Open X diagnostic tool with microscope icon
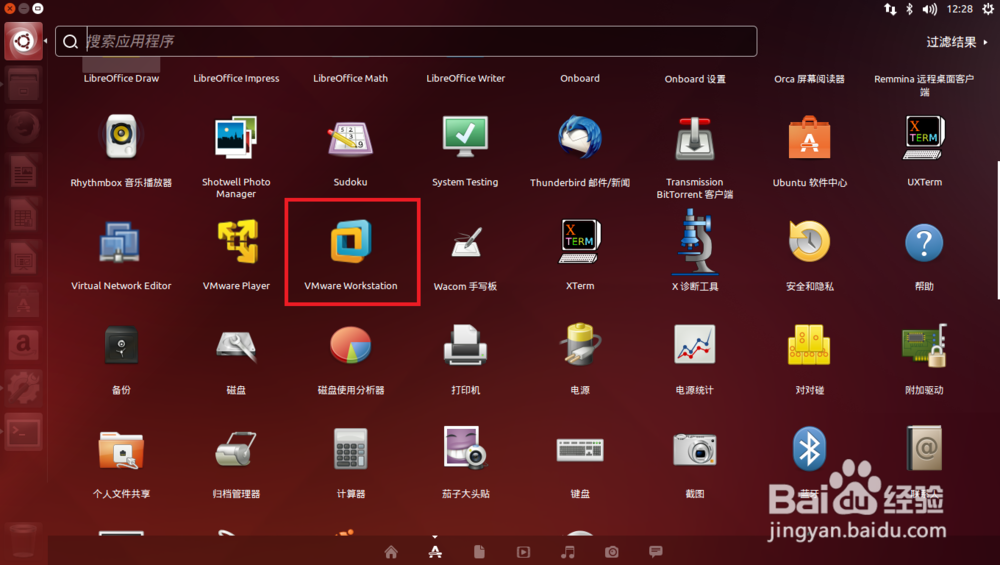Screen dimensions: 1000x565 pyautogui.click(x=695, y=242)
